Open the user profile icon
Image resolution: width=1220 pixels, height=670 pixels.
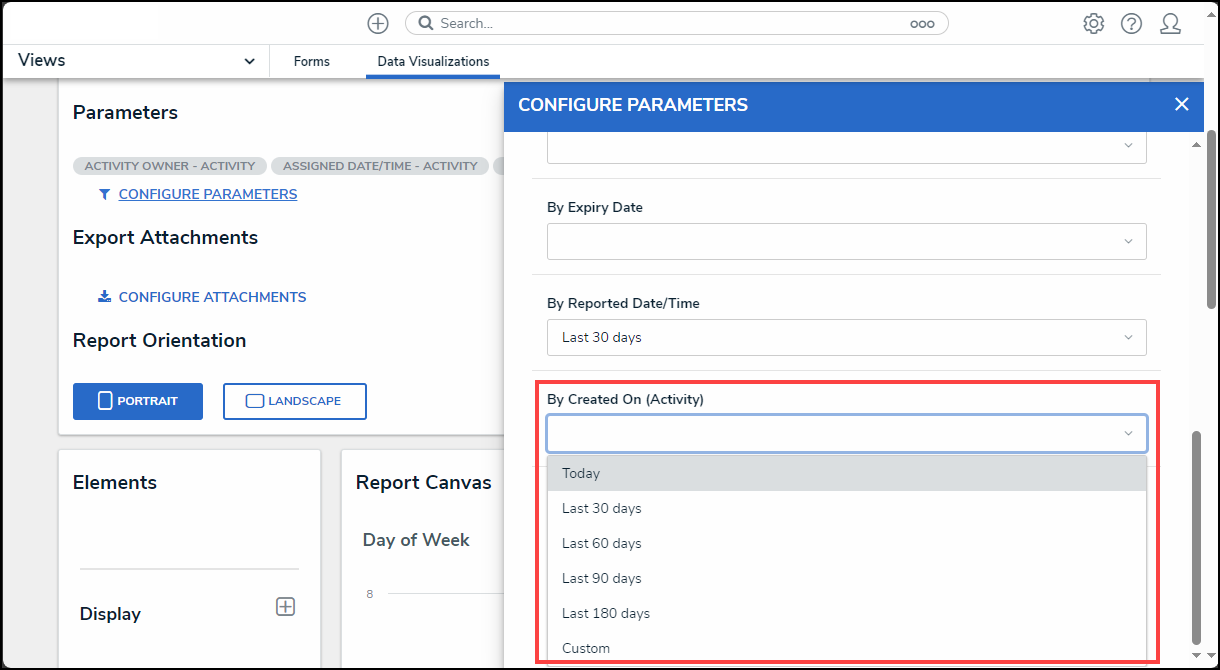[x=1170, y=23]
